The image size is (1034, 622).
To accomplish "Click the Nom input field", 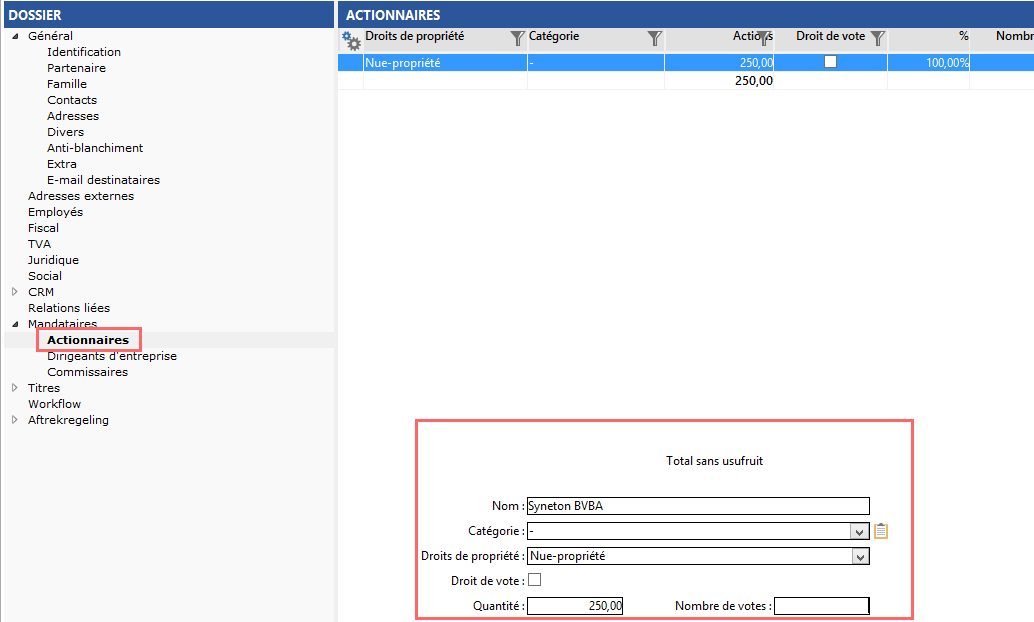I will coord(697,506).
